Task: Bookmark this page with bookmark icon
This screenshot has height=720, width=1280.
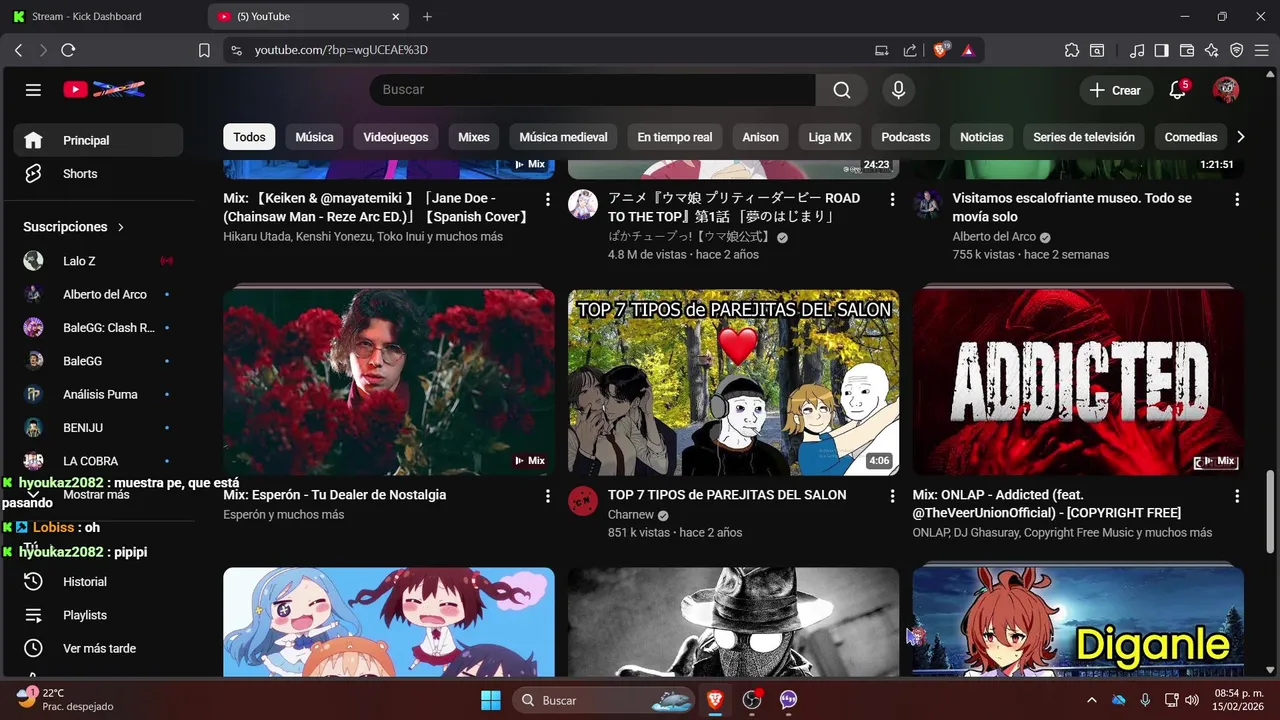Action: tap(204, 50)
